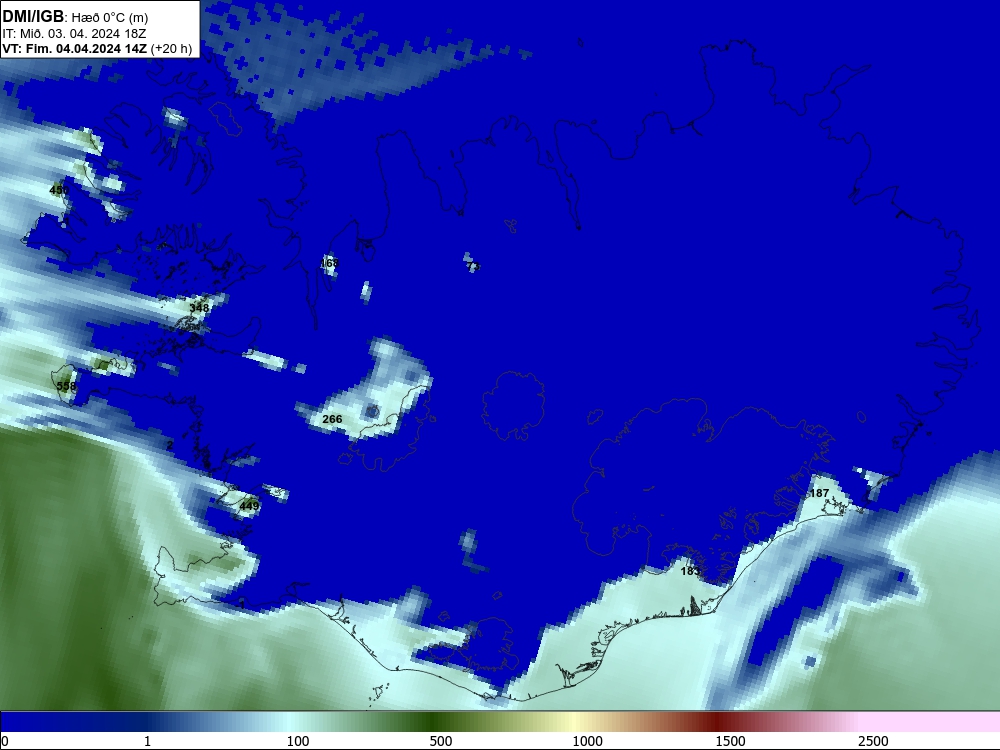Screen dimensions: 1000x750
Task: Click the 'VT: Fim. 04.04.2024 14Z' valid time
Action: [x=75, y=48]
